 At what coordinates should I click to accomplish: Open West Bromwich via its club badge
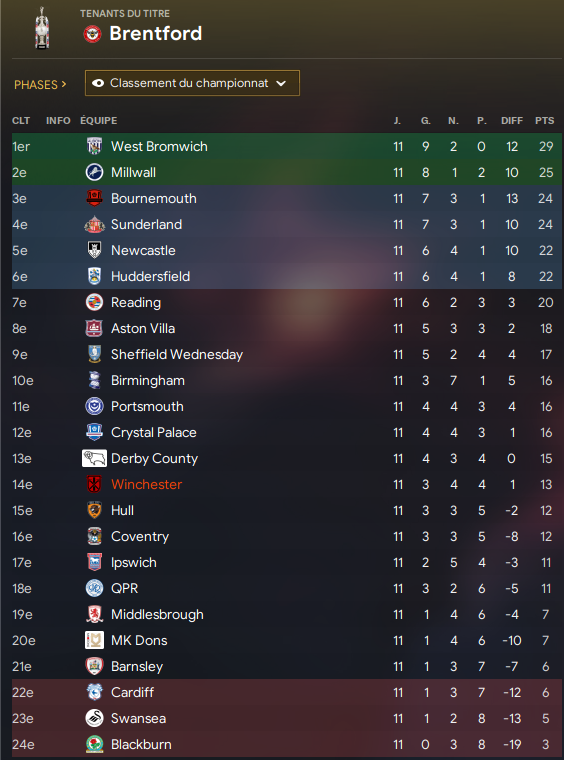pos(94,146)
